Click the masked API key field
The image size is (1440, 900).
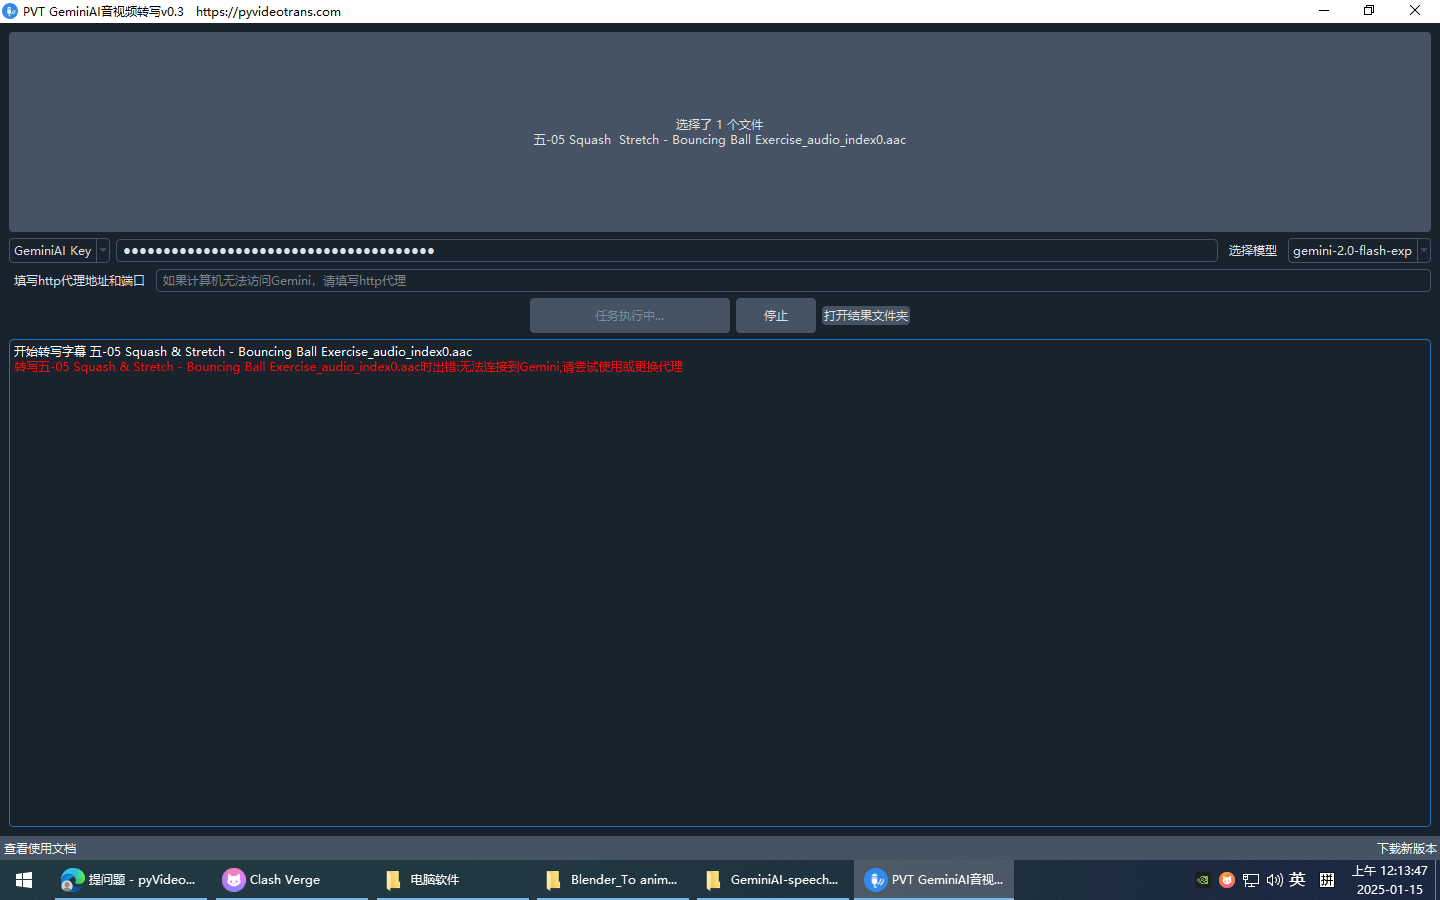click(x=666, y=251)
